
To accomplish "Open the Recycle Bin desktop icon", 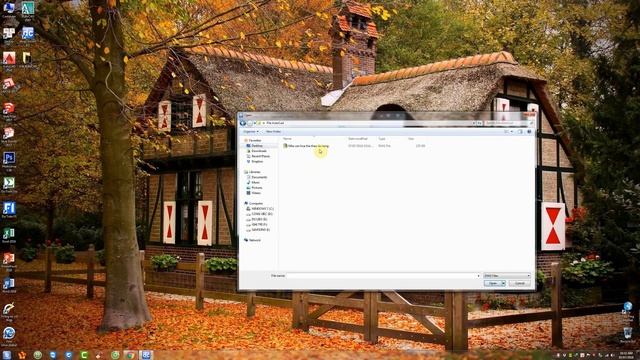I will pos(627,334).
